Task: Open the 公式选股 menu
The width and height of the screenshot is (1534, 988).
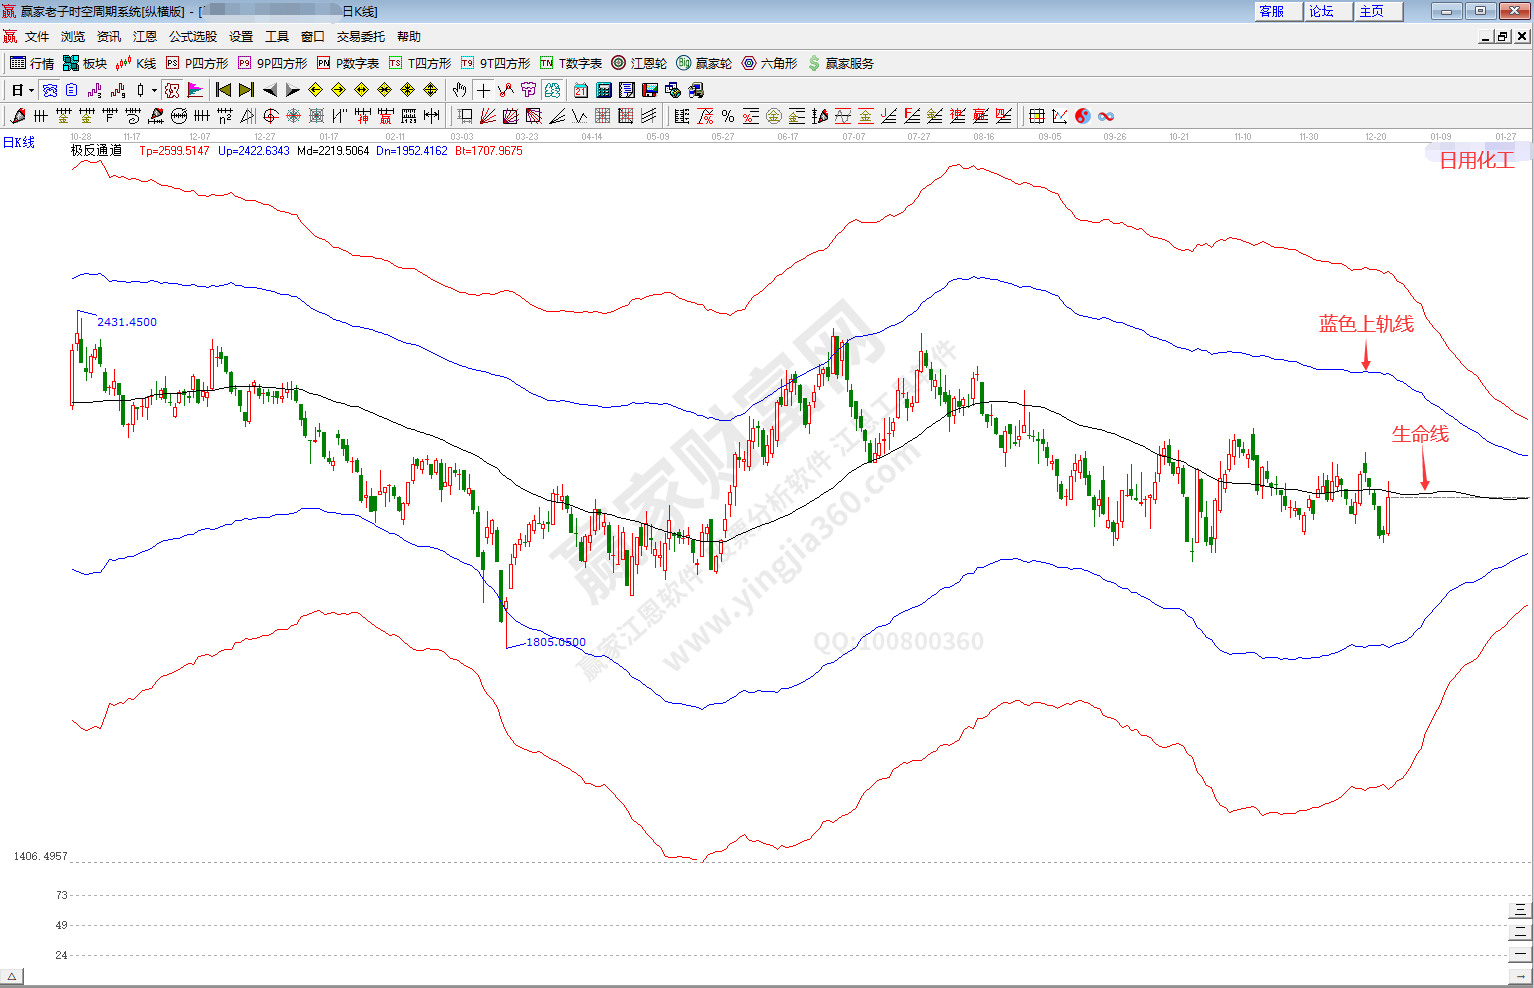Action: point(192,36)
